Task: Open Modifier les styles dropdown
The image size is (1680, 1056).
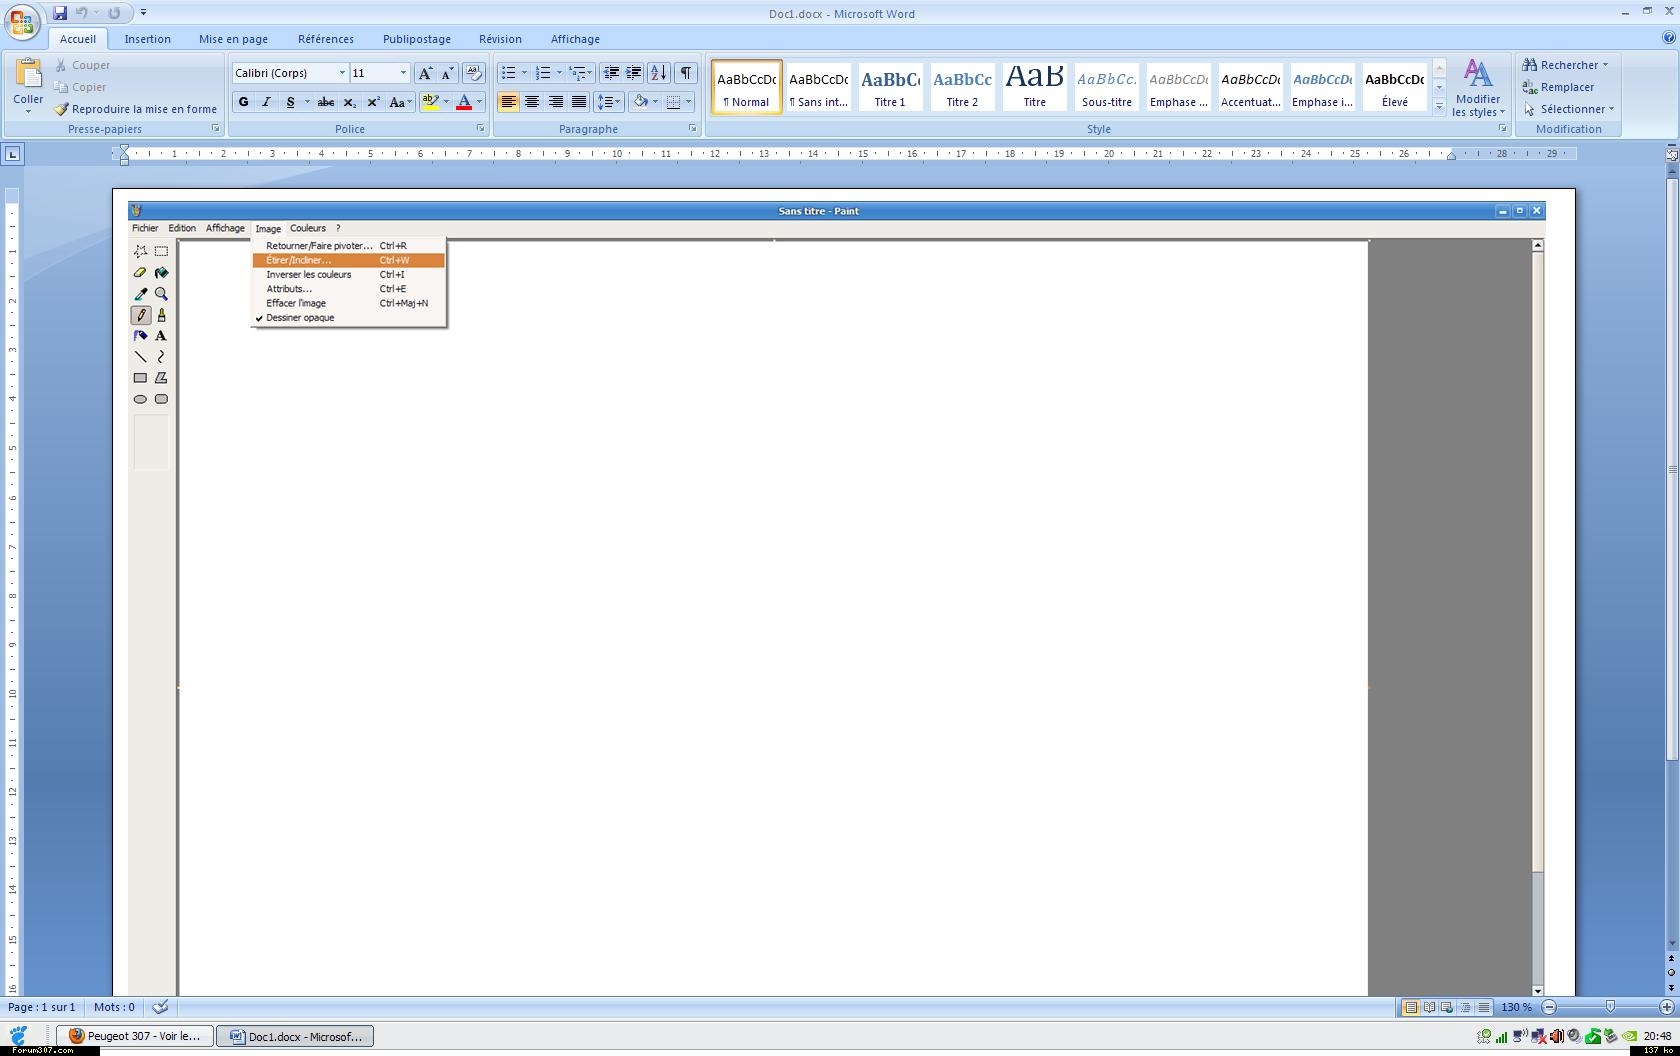Action: tap(1478, 88)
